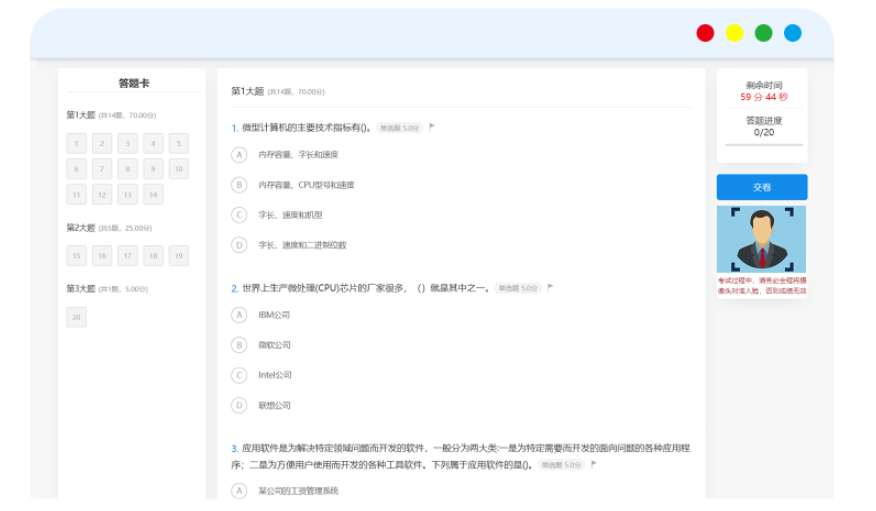Click the blue dot in the header

coord(792,33)
